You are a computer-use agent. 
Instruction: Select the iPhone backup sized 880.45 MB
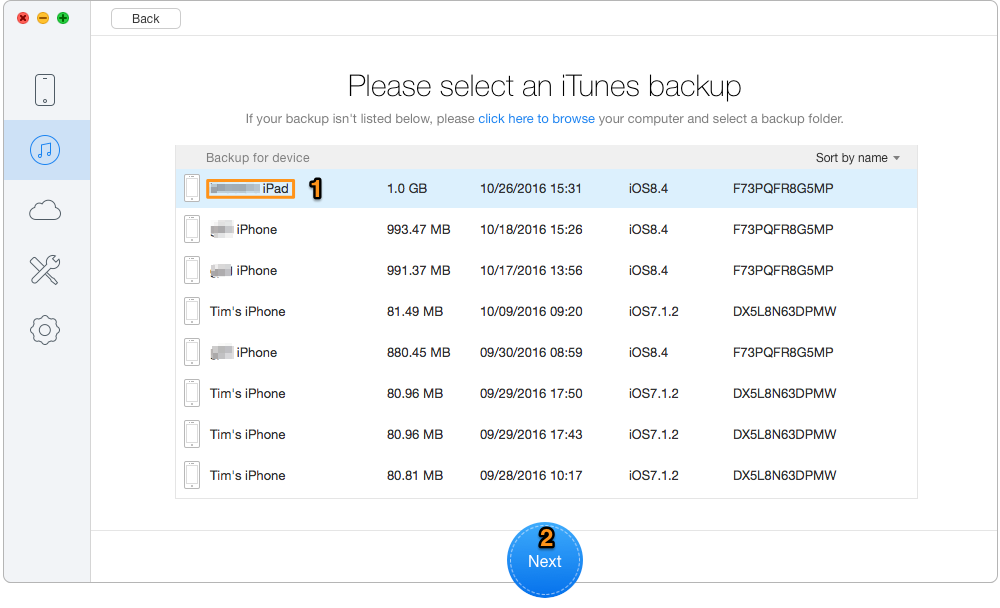tap(546, 352)
